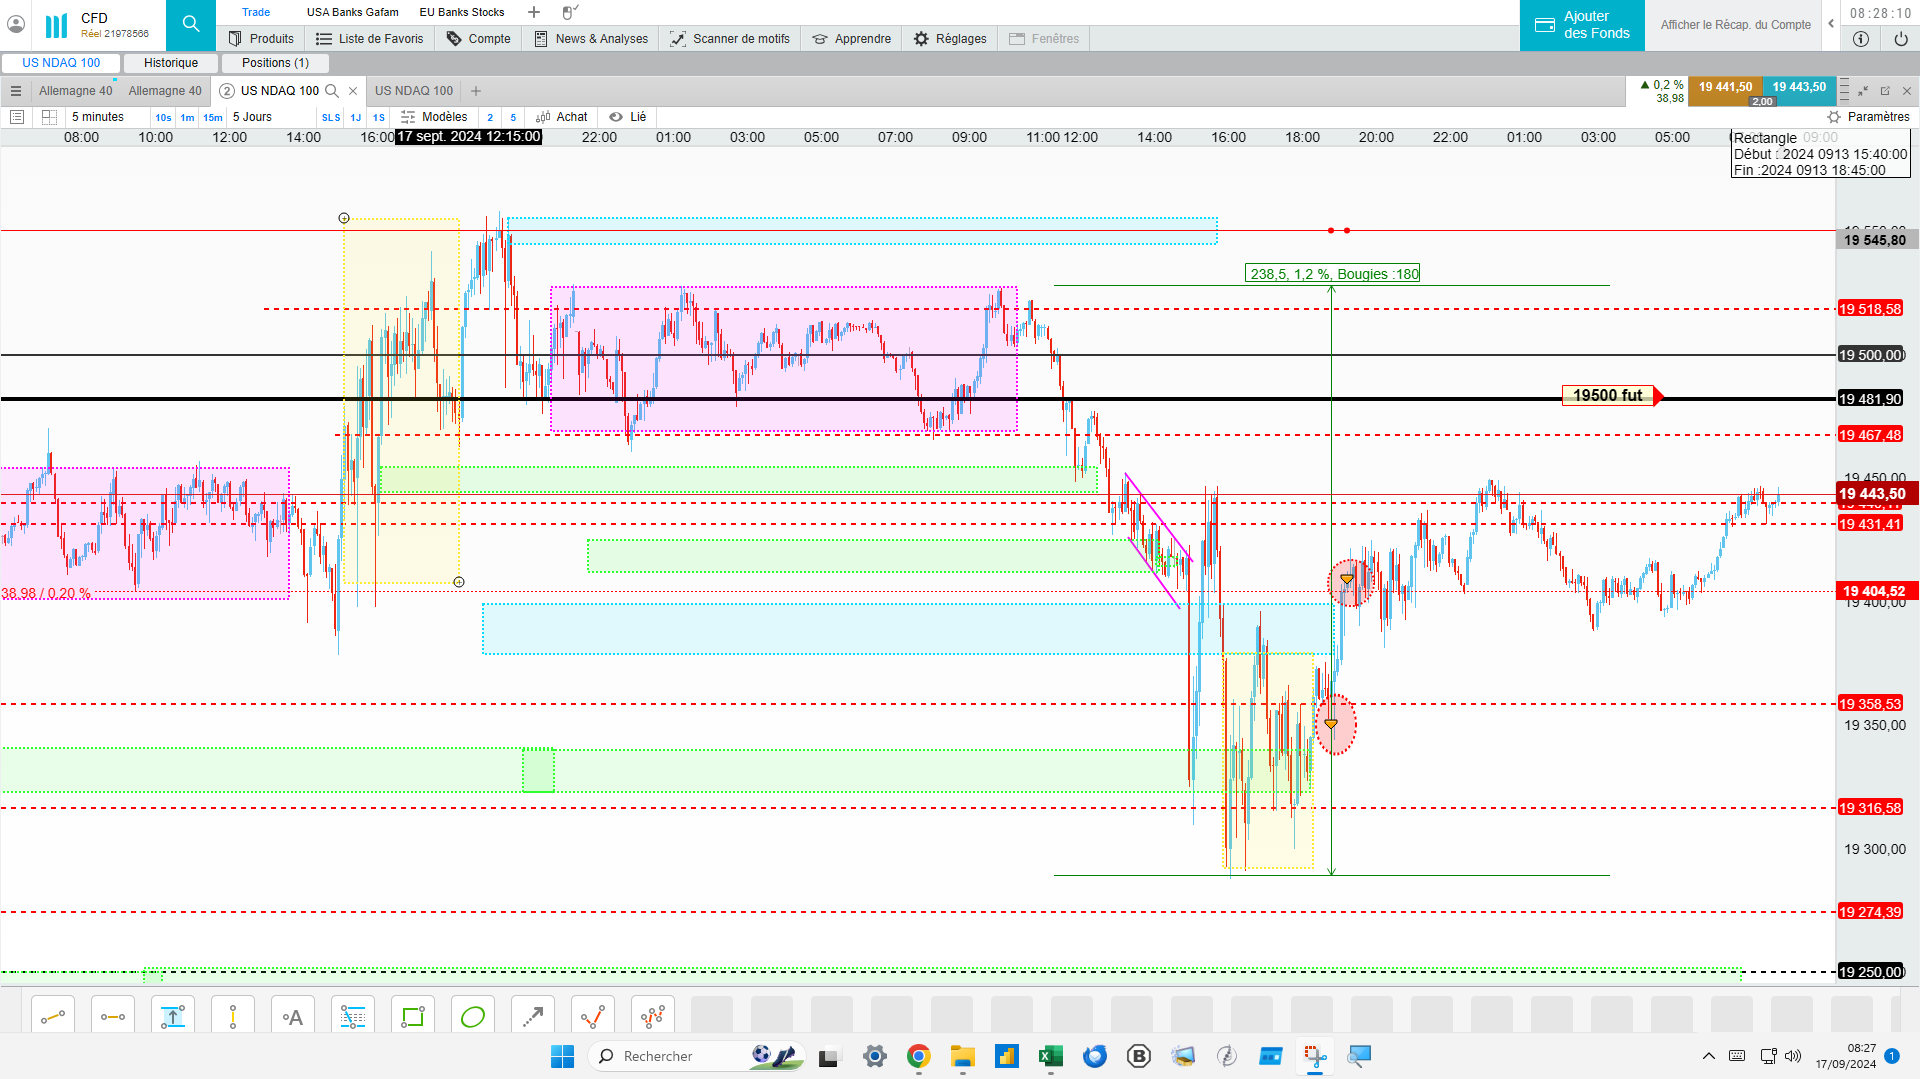Viewport: 1920px width, 1079px height.
Task: Open the 5 minutes timeframe dropdown
Action: click(98, 117)
